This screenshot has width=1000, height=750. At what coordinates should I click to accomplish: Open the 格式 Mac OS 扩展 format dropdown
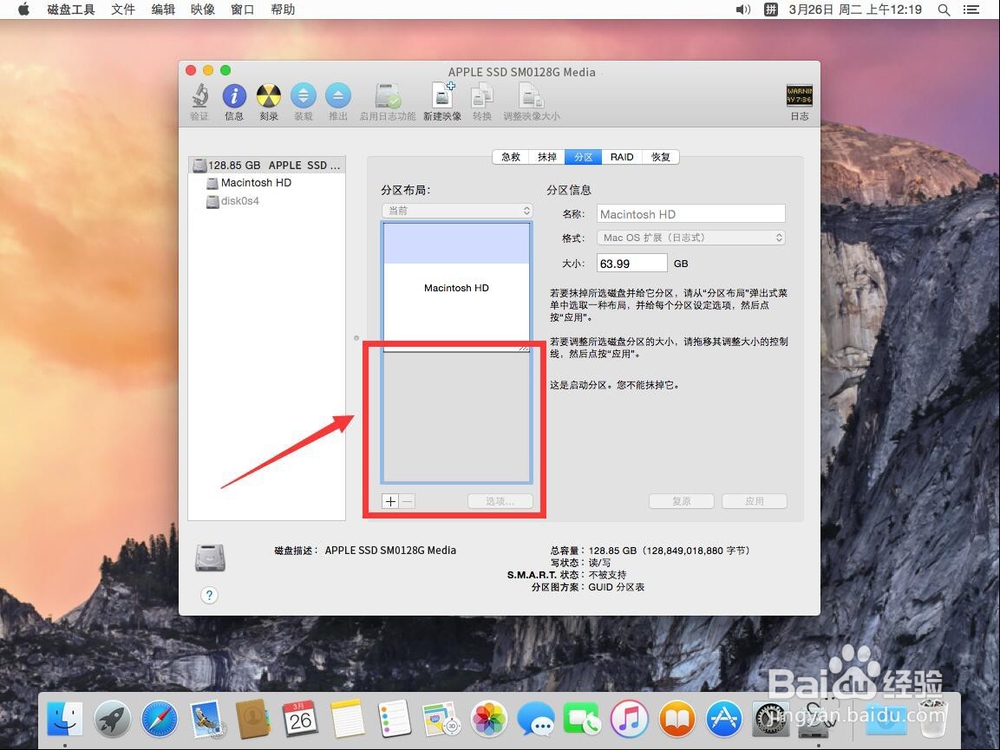click(x=691, y=237)
